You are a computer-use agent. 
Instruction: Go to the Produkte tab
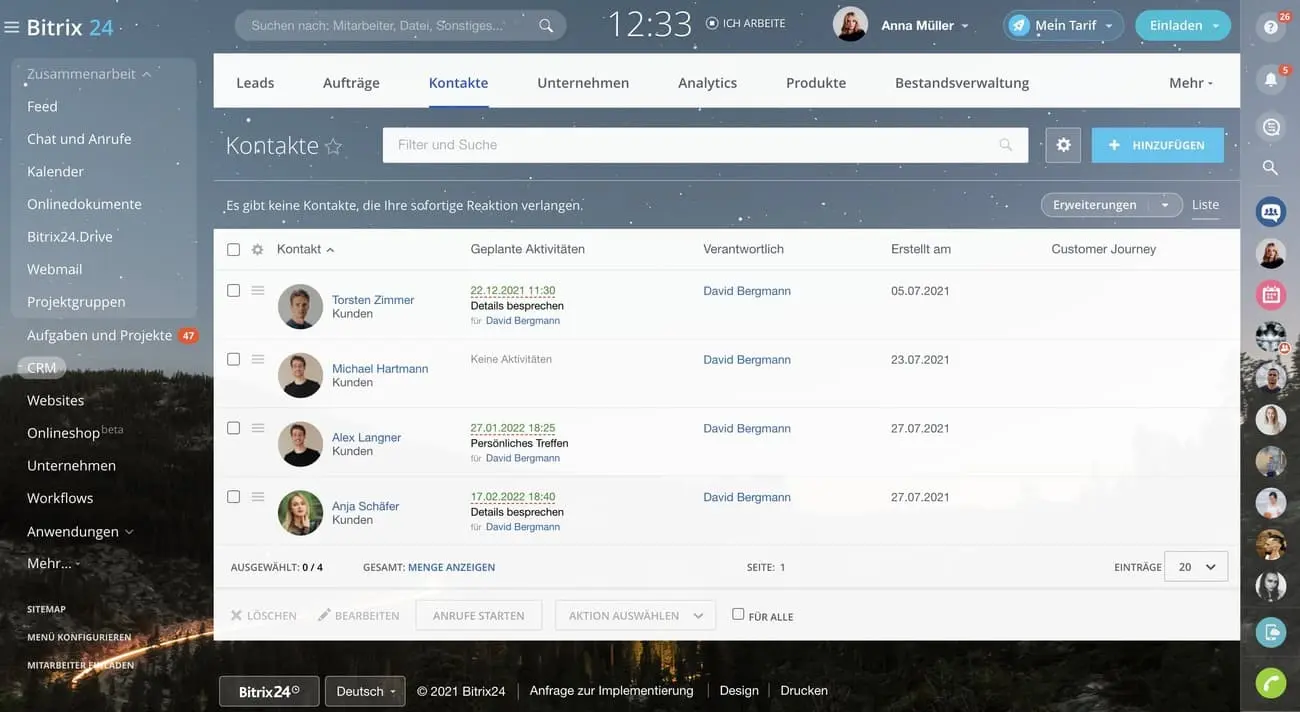click(816, 83)
